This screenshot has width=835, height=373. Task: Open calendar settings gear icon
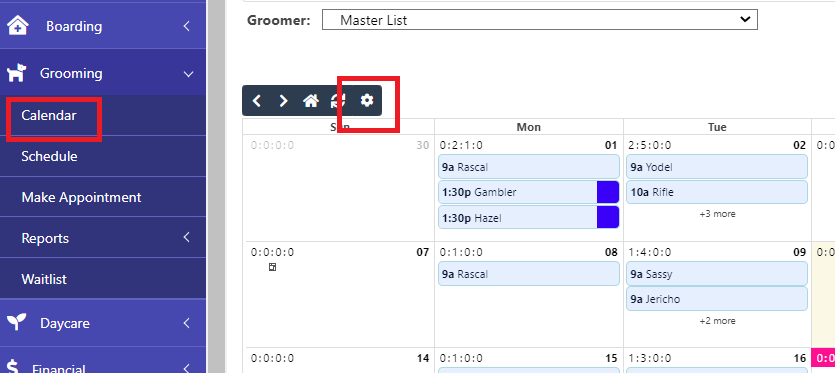click(367, 100)
